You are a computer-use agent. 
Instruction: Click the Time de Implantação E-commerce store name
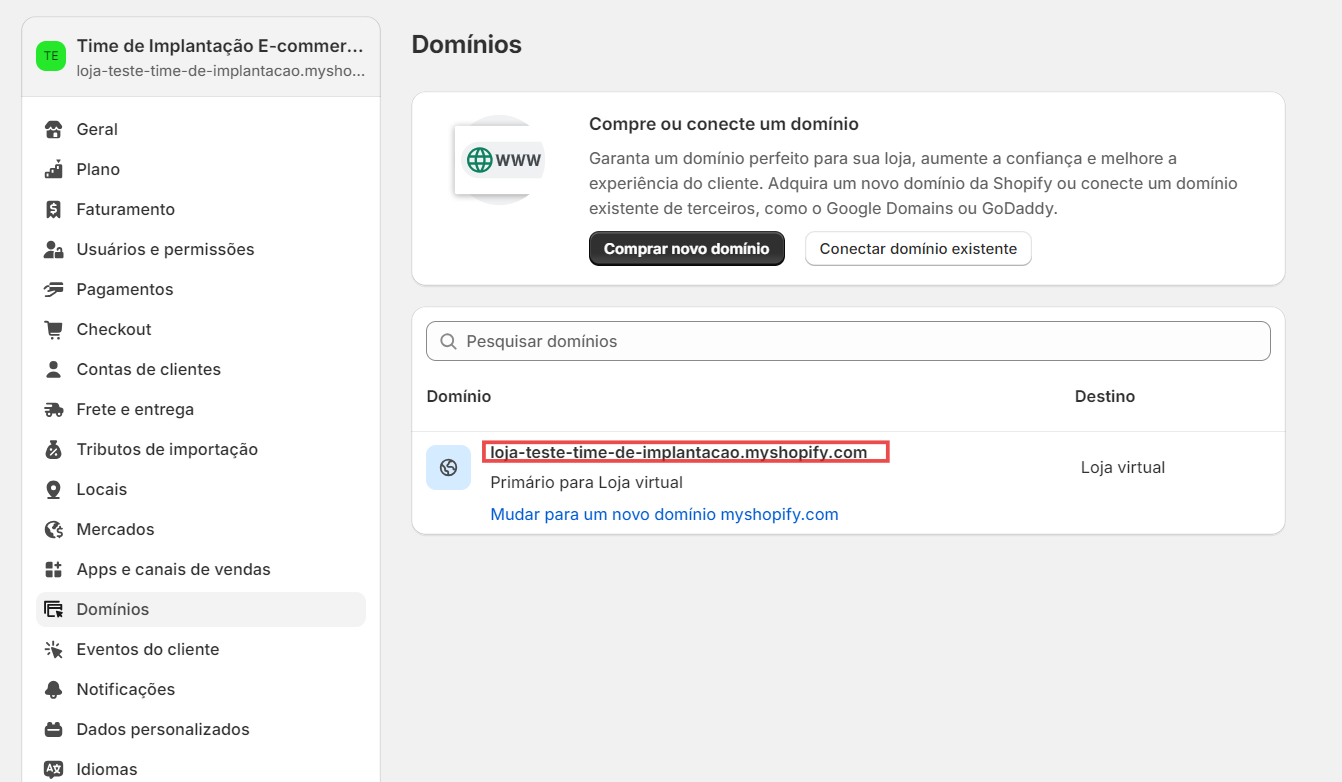pyautogui.click(x=220, y=46)
